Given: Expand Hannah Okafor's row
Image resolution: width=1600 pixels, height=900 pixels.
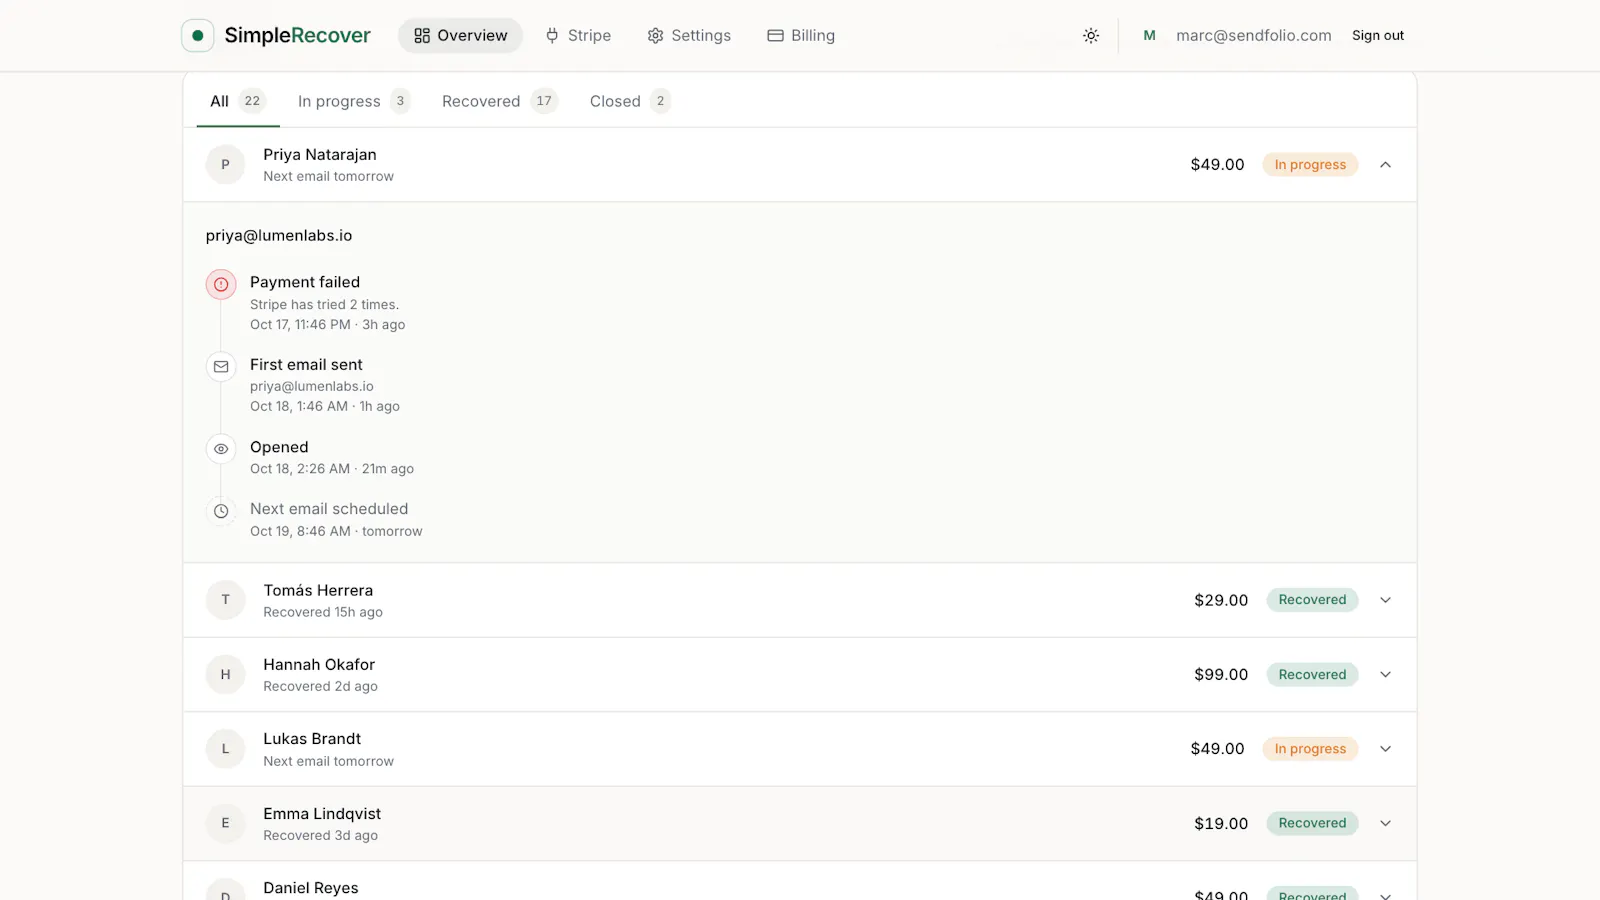Looking at the screenshot, I should (x=1385, y=675).
